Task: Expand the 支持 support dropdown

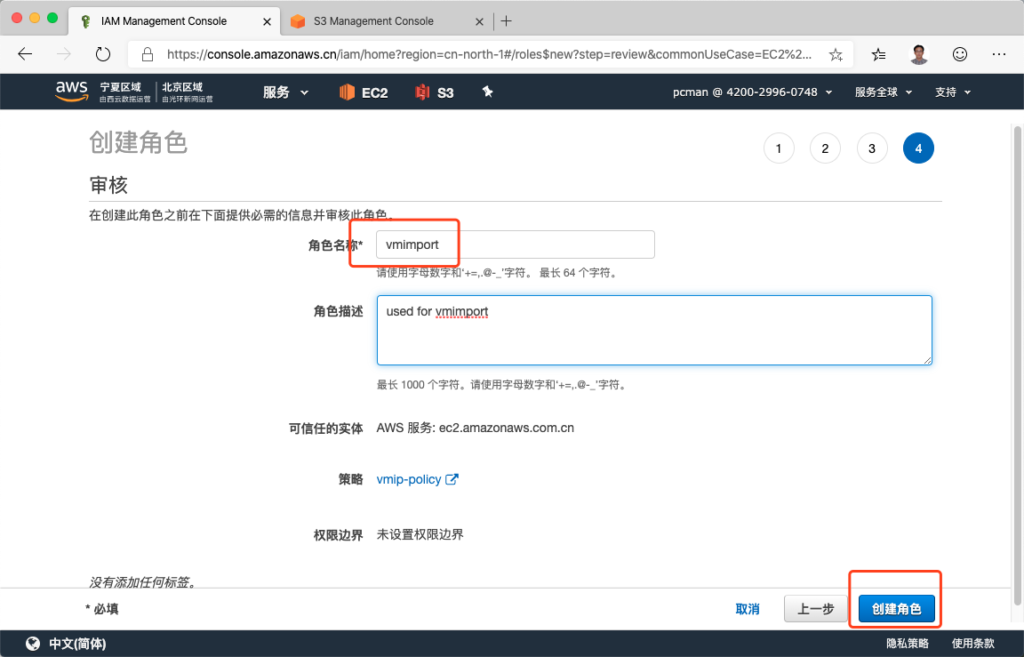Action: tap(952, 92)
